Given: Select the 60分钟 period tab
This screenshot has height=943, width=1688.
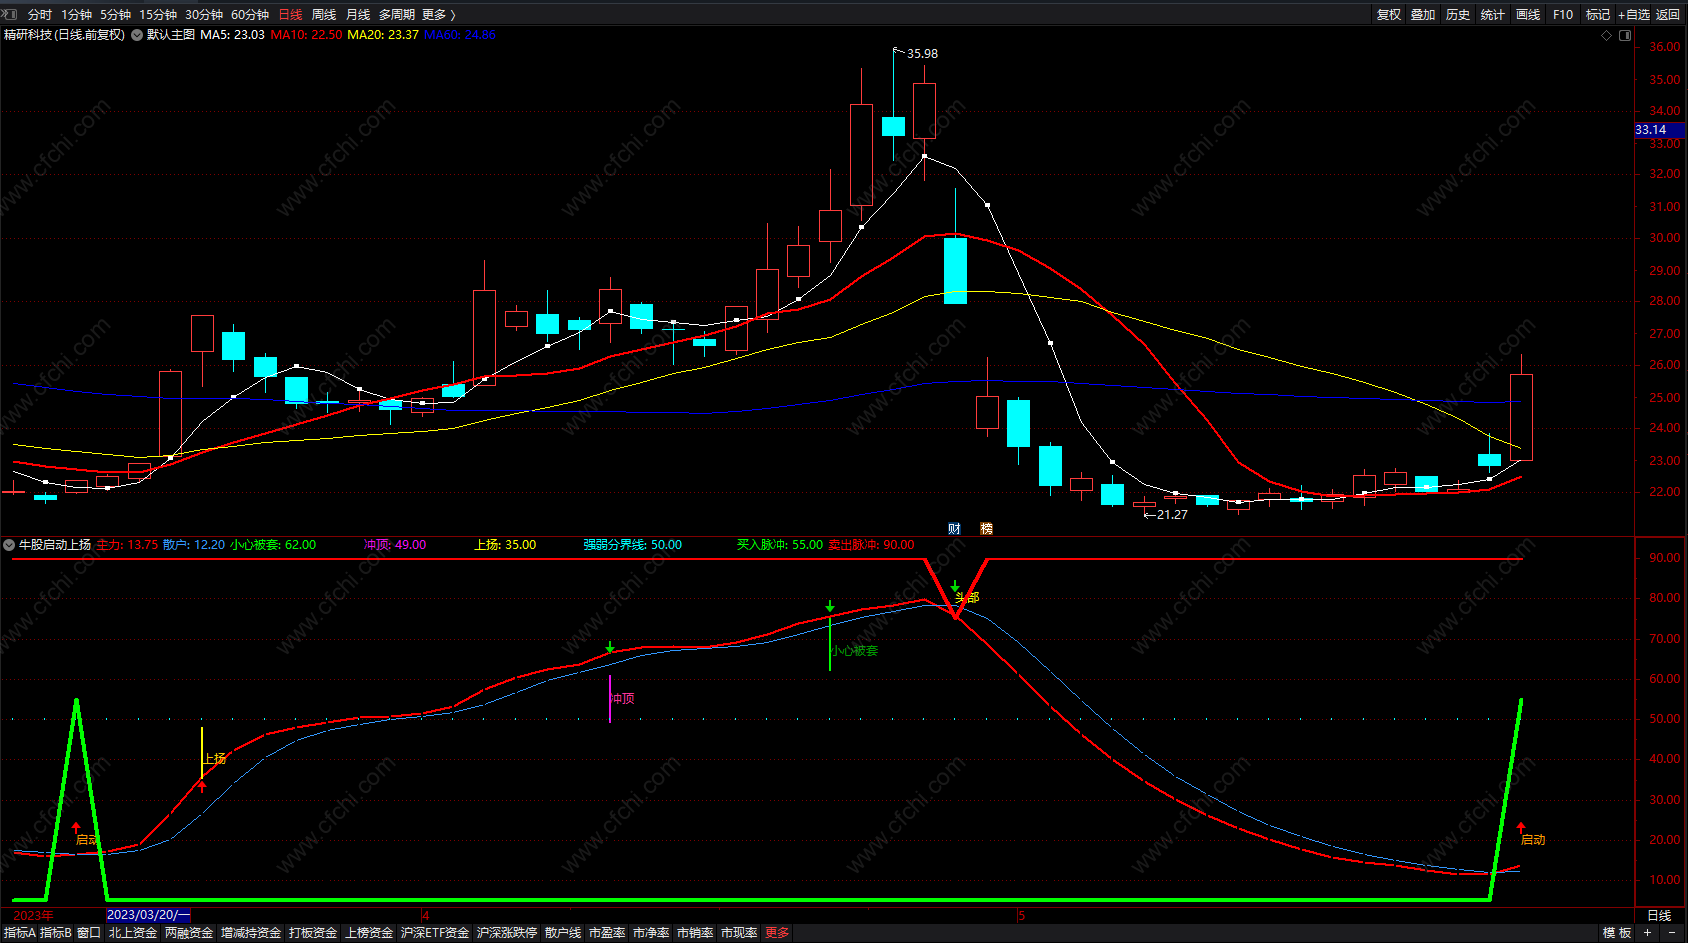Looking at the screenshot, I should tap(250, 15).
